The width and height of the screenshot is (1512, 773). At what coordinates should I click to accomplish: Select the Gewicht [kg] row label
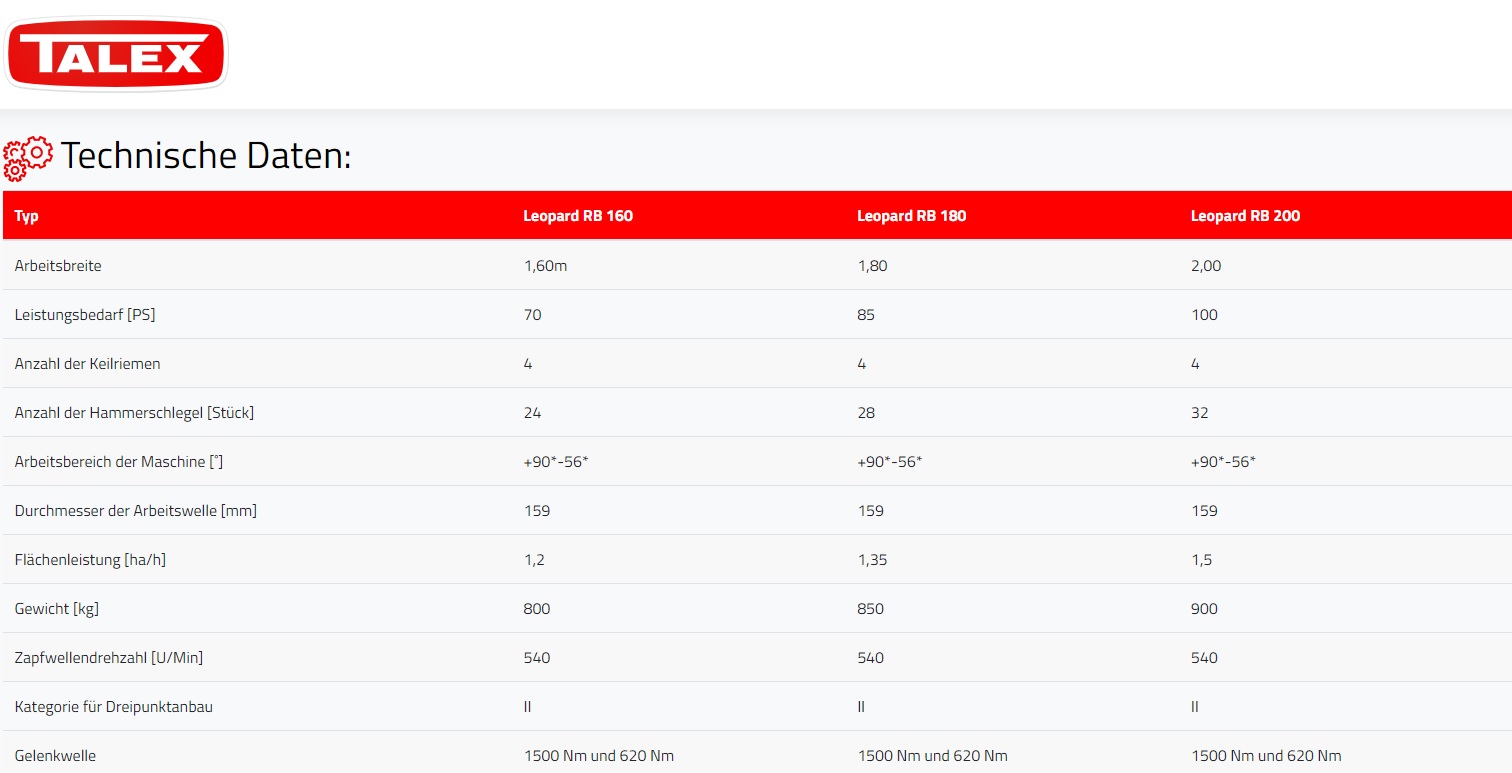click(57, 609)
